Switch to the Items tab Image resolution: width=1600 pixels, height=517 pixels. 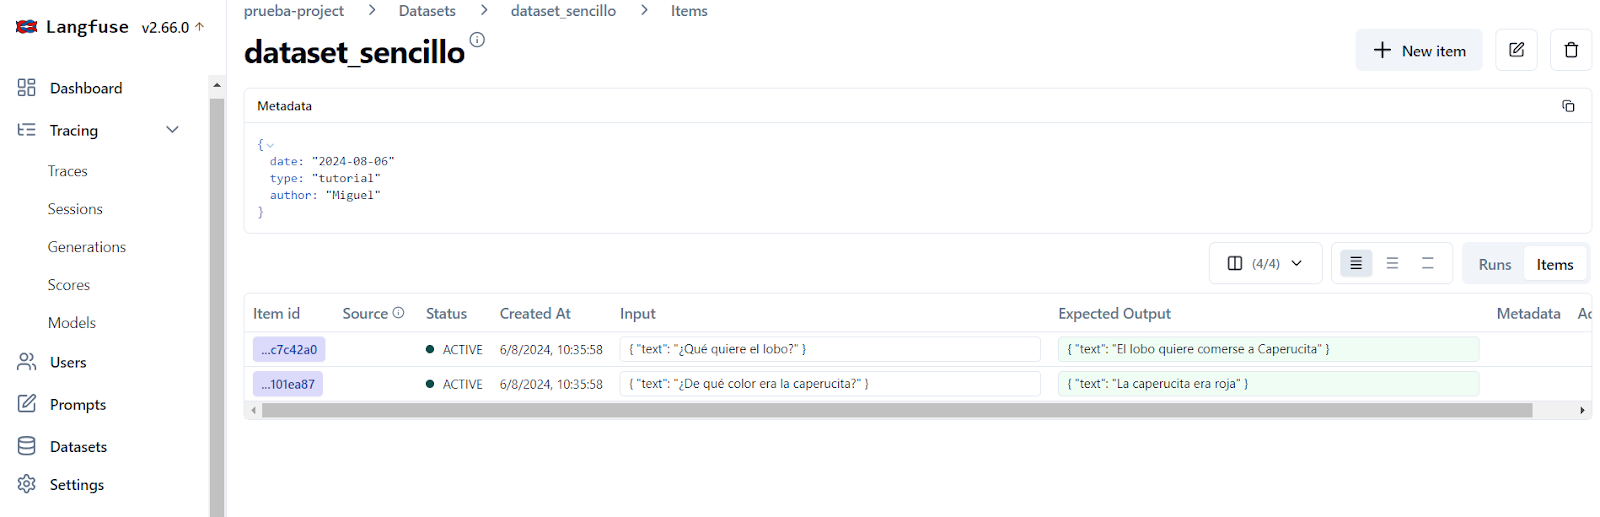(x=1554, y=264)
